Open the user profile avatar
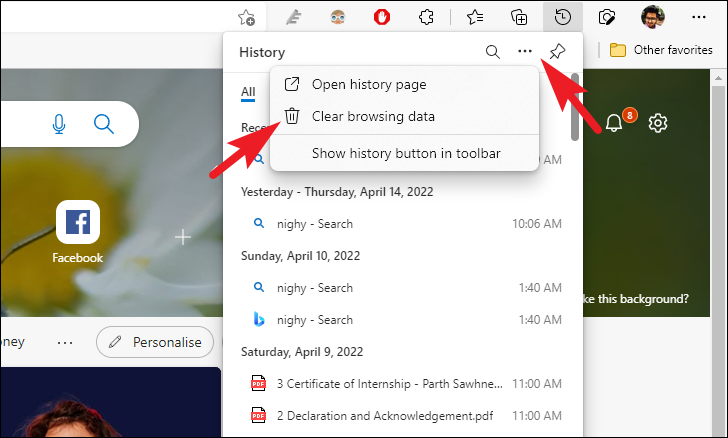This screenshot has height=438, width=728. click(x=652, y=17)
